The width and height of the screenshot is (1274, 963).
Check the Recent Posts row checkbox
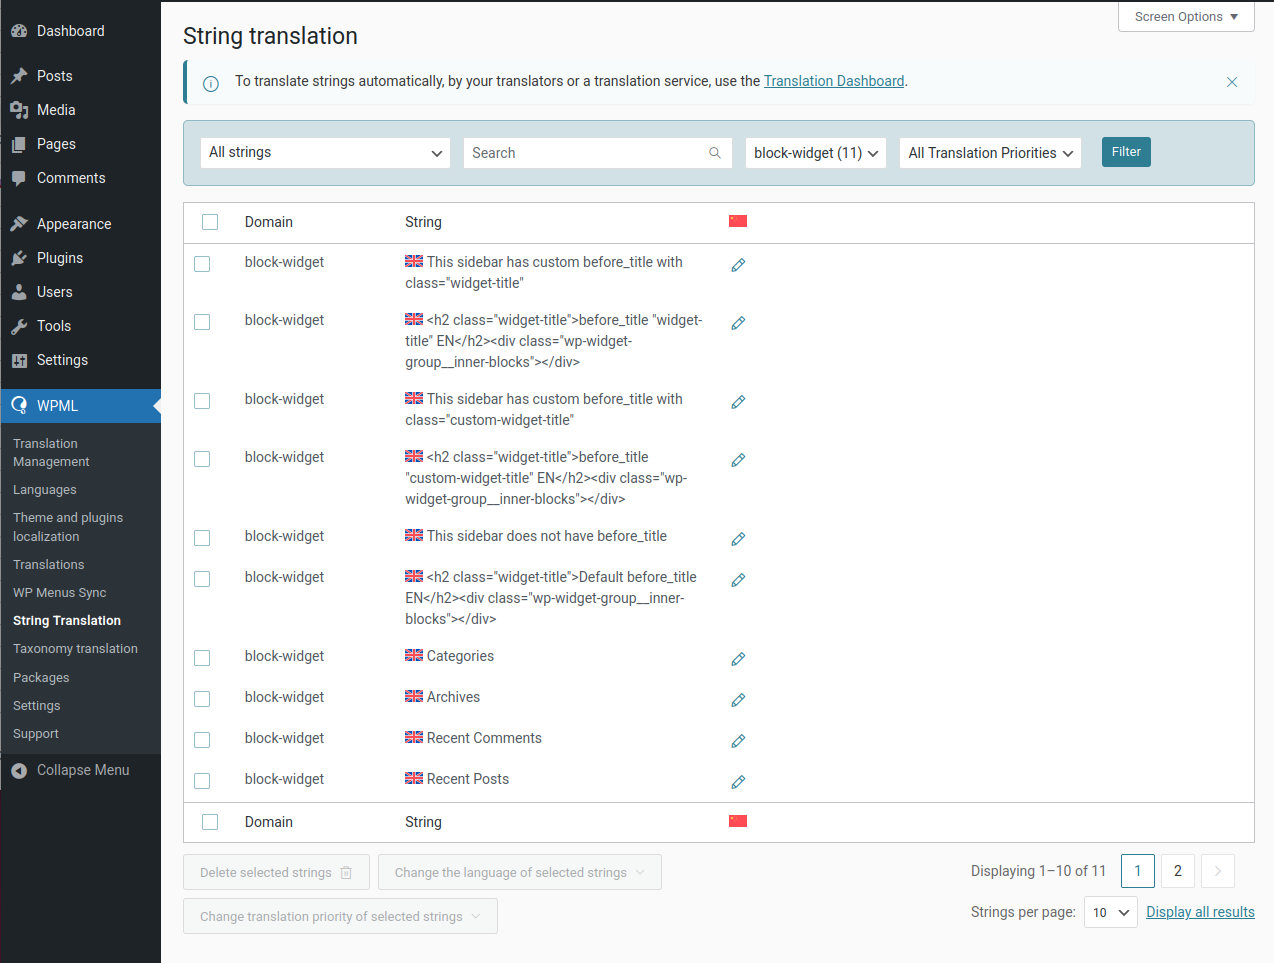click(202, 781)
